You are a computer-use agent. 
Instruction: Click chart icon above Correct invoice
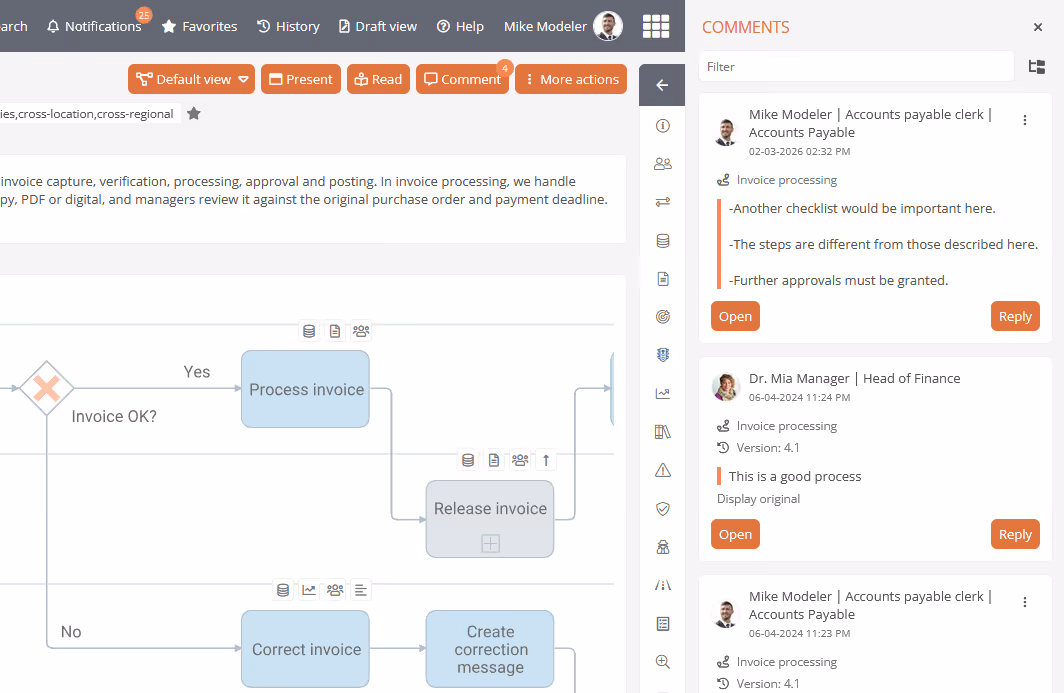coord(309,590)
